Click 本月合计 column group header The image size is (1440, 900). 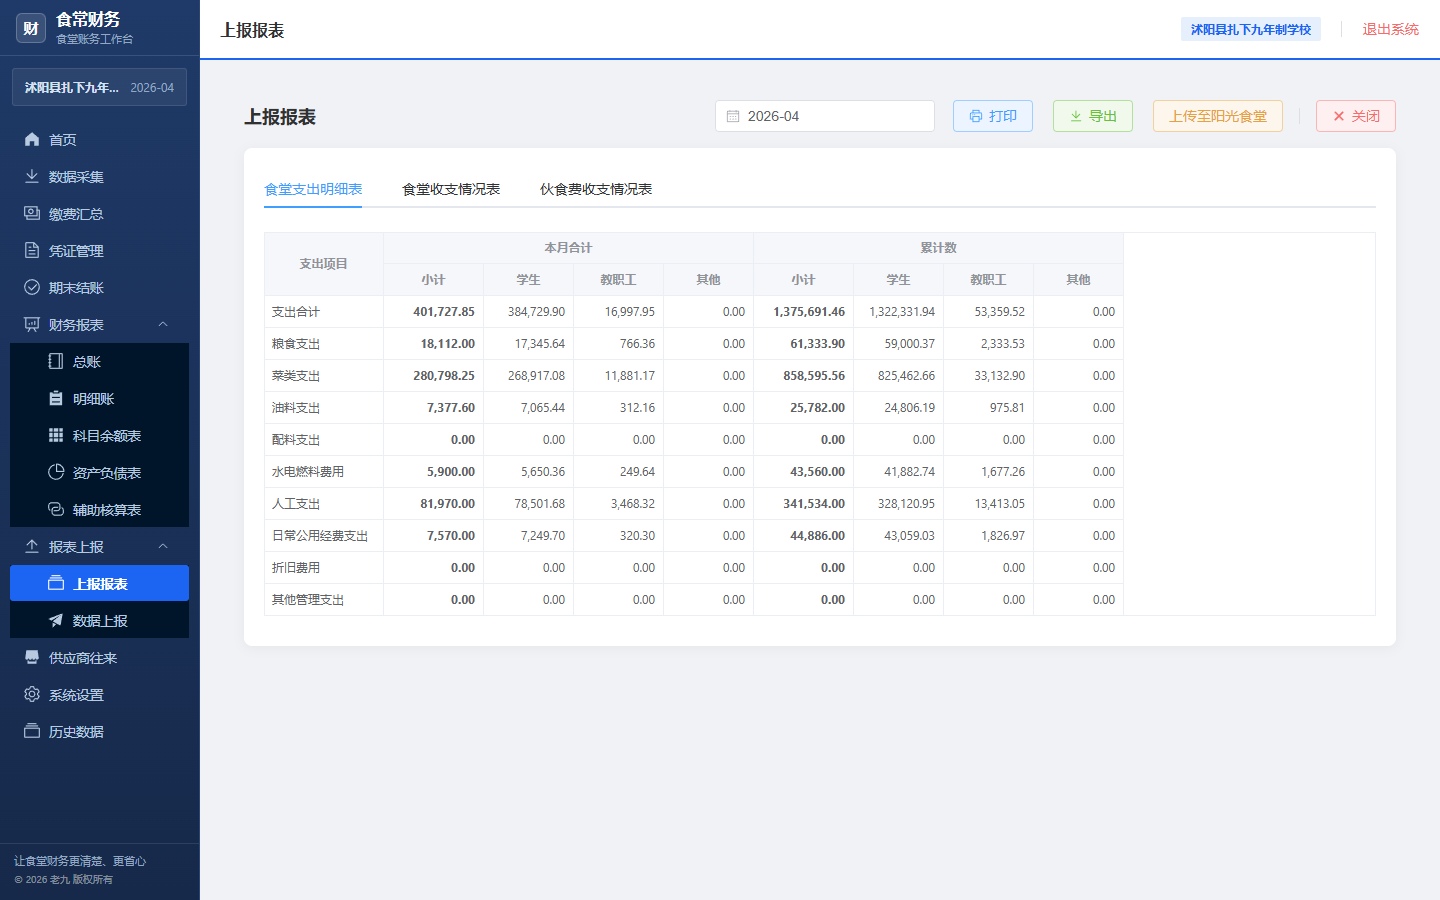[x=568, y=248]
